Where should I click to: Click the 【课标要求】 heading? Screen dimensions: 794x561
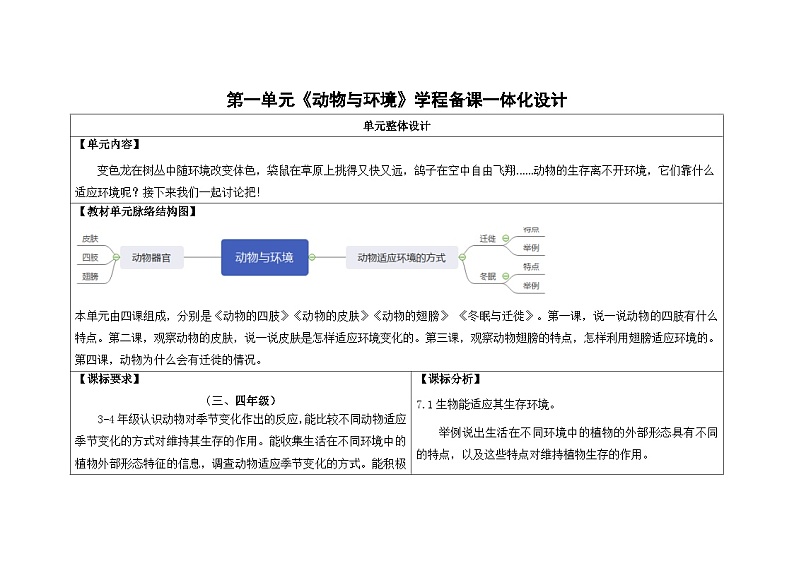tap(108, 379)
